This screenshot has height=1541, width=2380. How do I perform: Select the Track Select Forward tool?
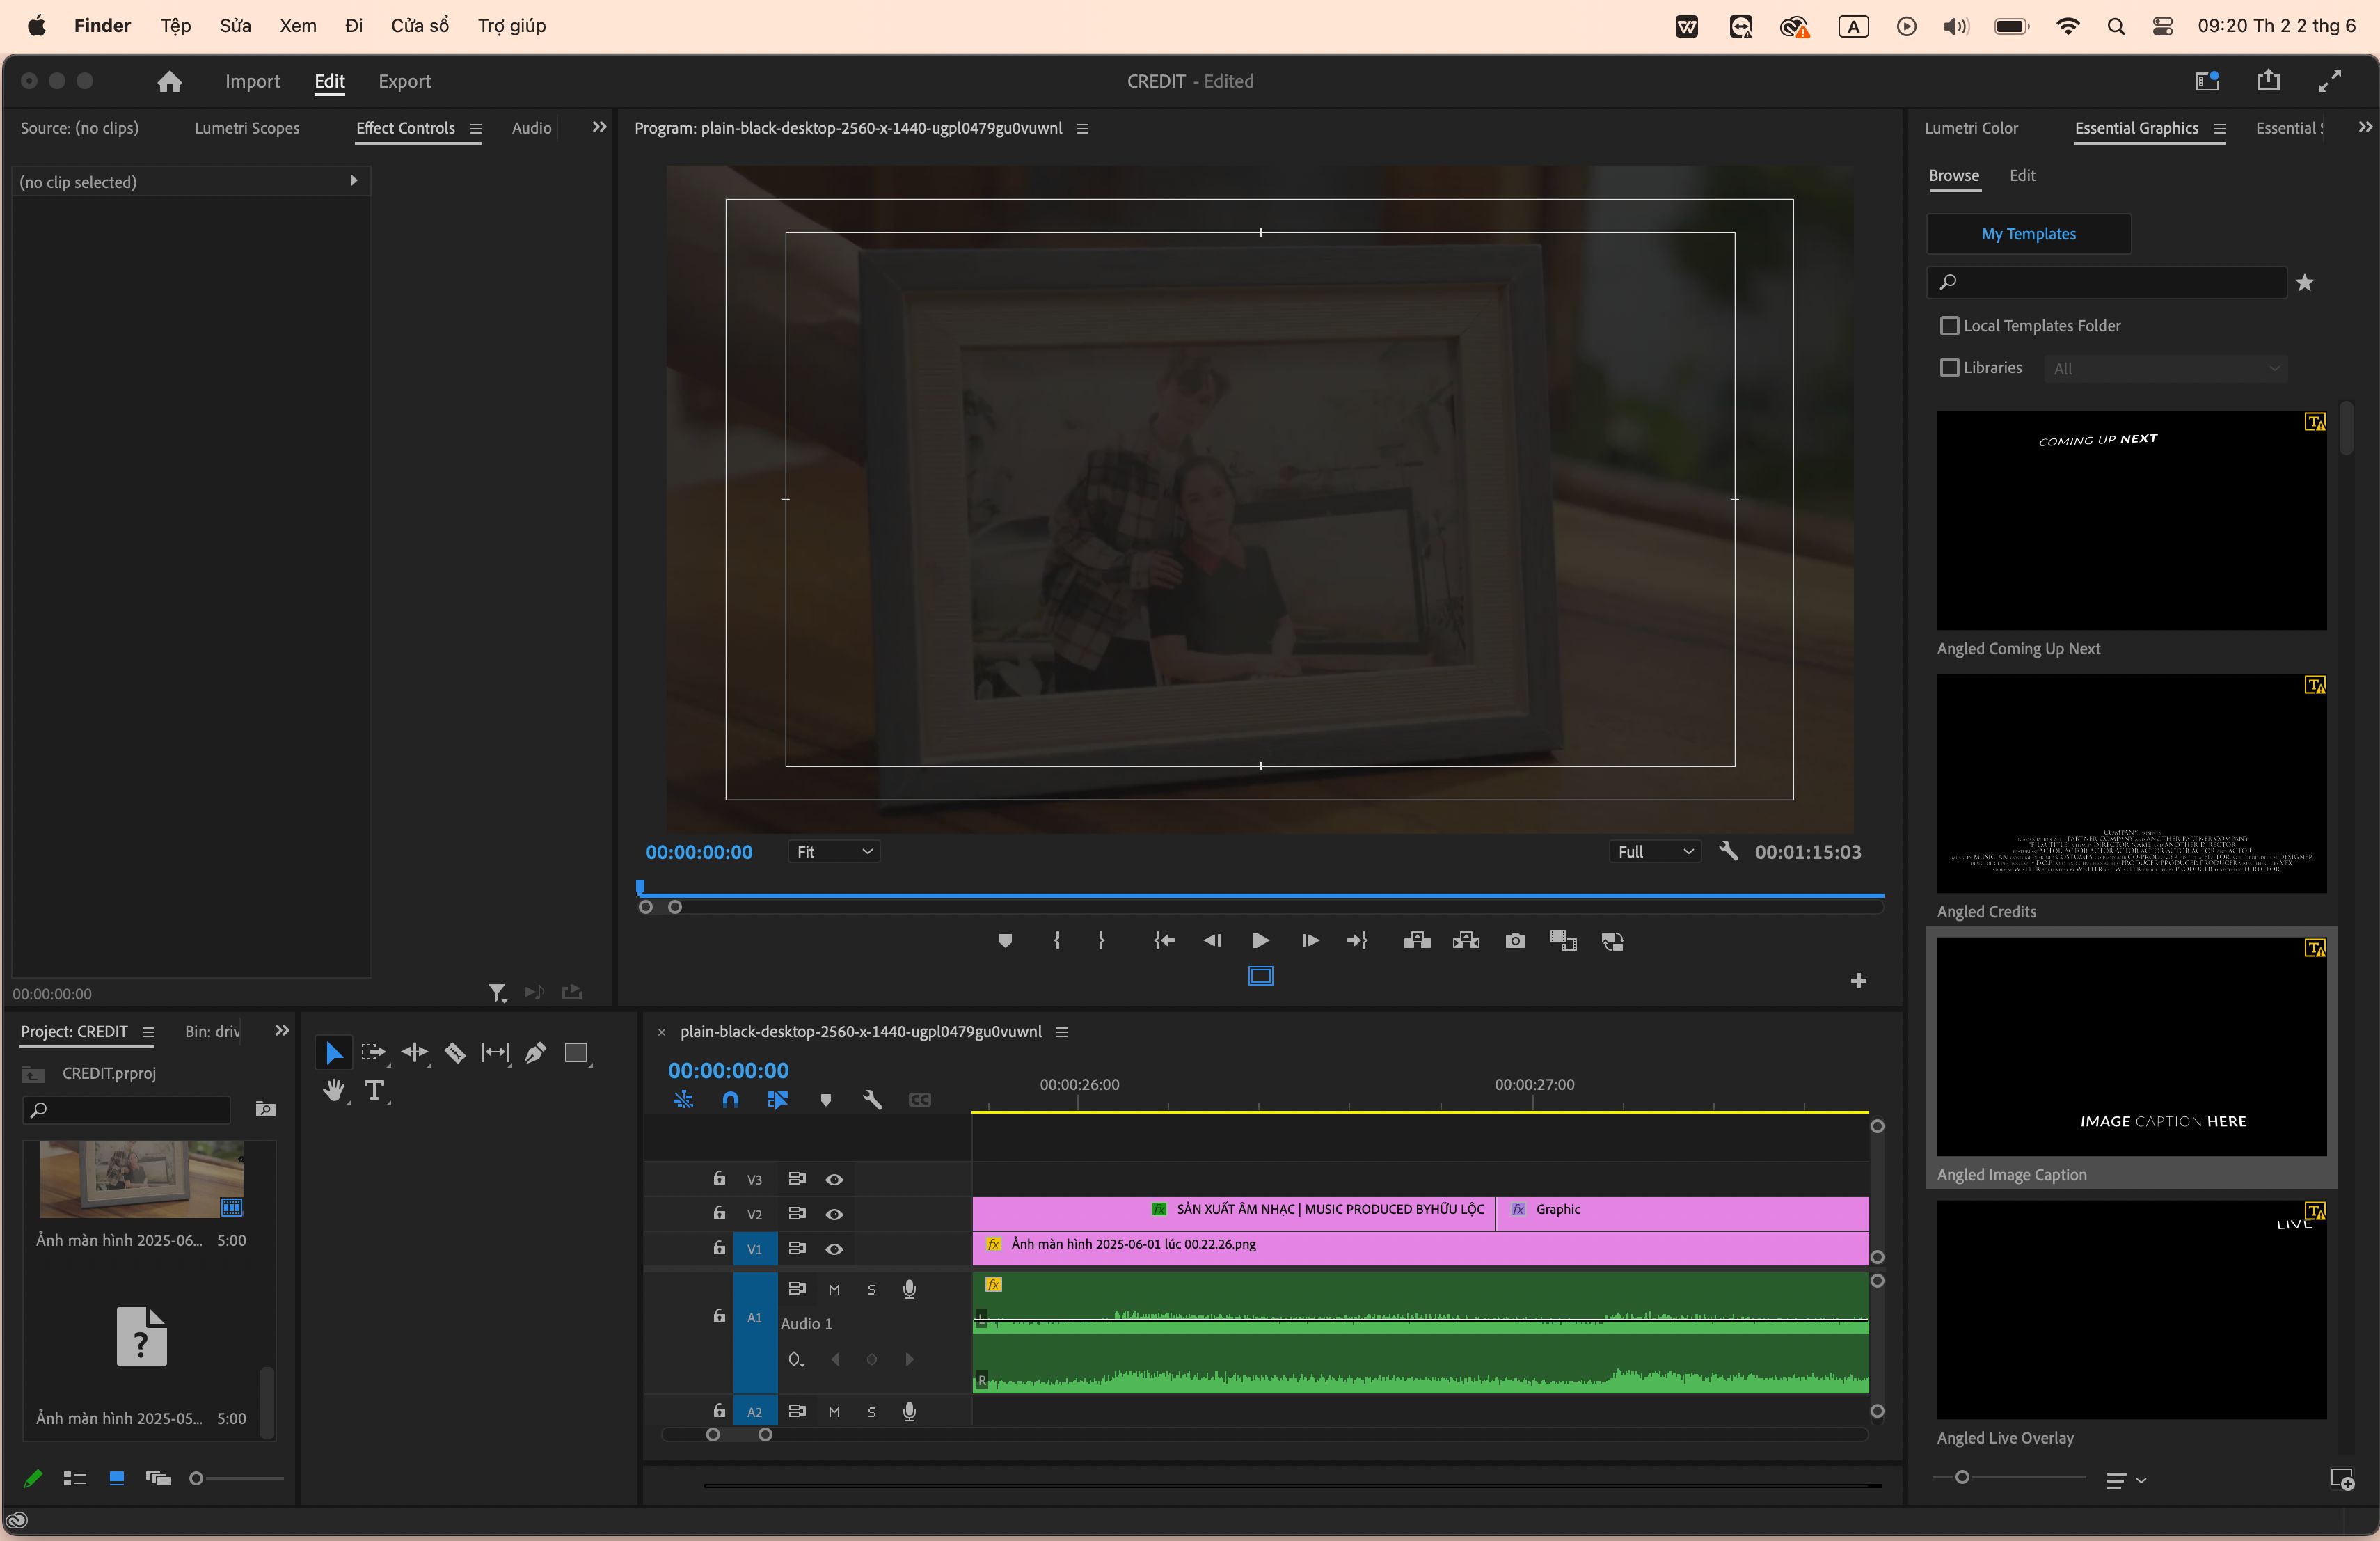tap(373, 1053)
